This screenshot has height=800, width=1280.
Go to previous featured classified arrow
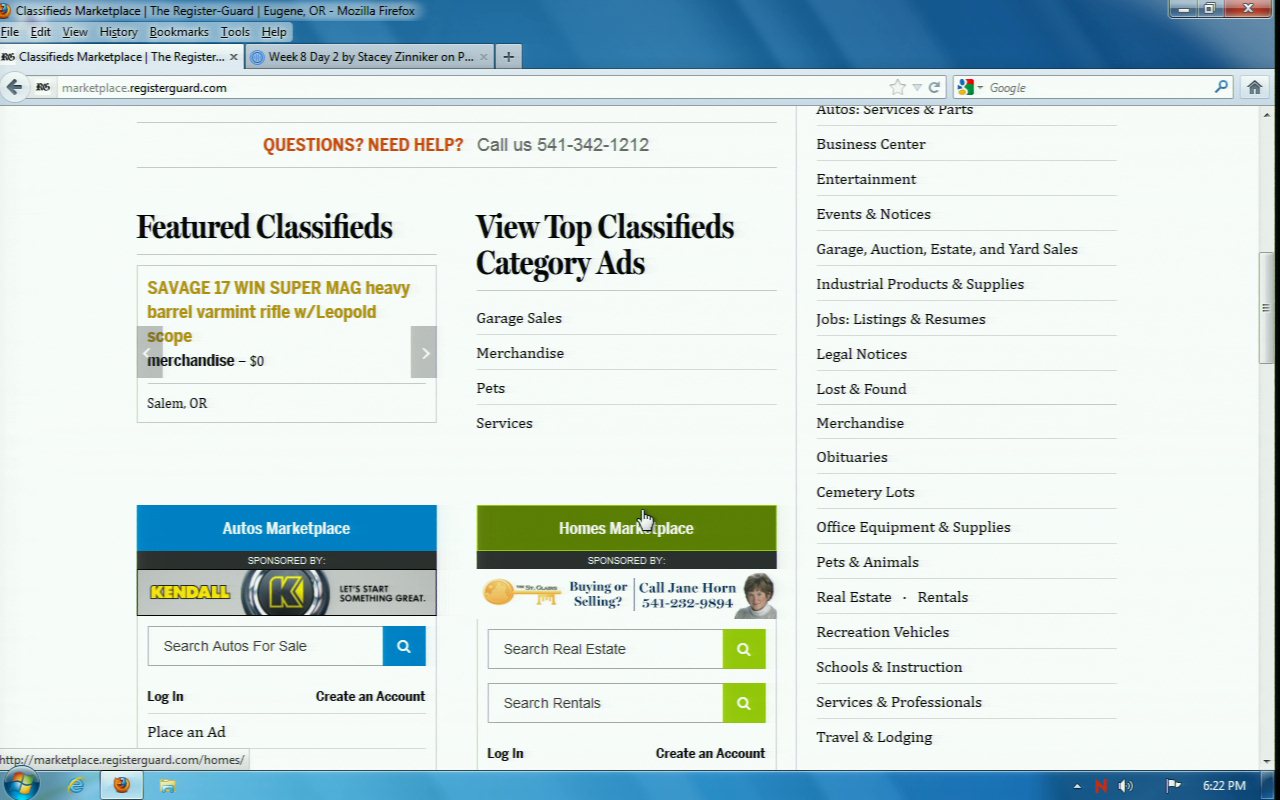click(x=148, y=352)
